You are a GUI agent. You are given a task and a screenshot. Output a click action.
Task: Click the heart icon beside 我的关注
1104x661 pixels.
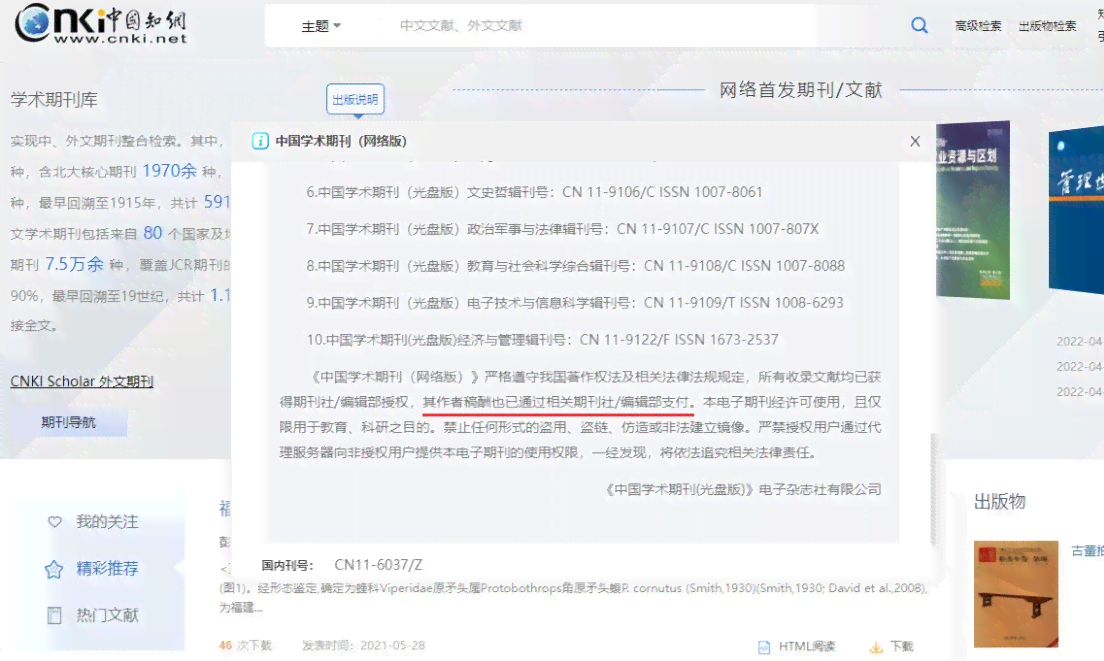coord(54,522)
